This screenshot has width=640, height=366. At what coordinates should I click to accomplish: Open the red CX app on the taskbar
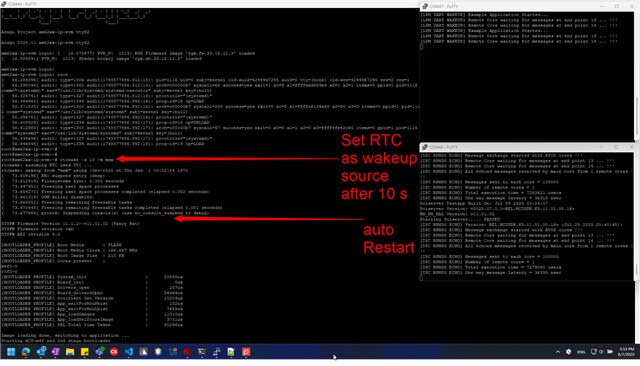pyautogui.click(x=114, y=352)
